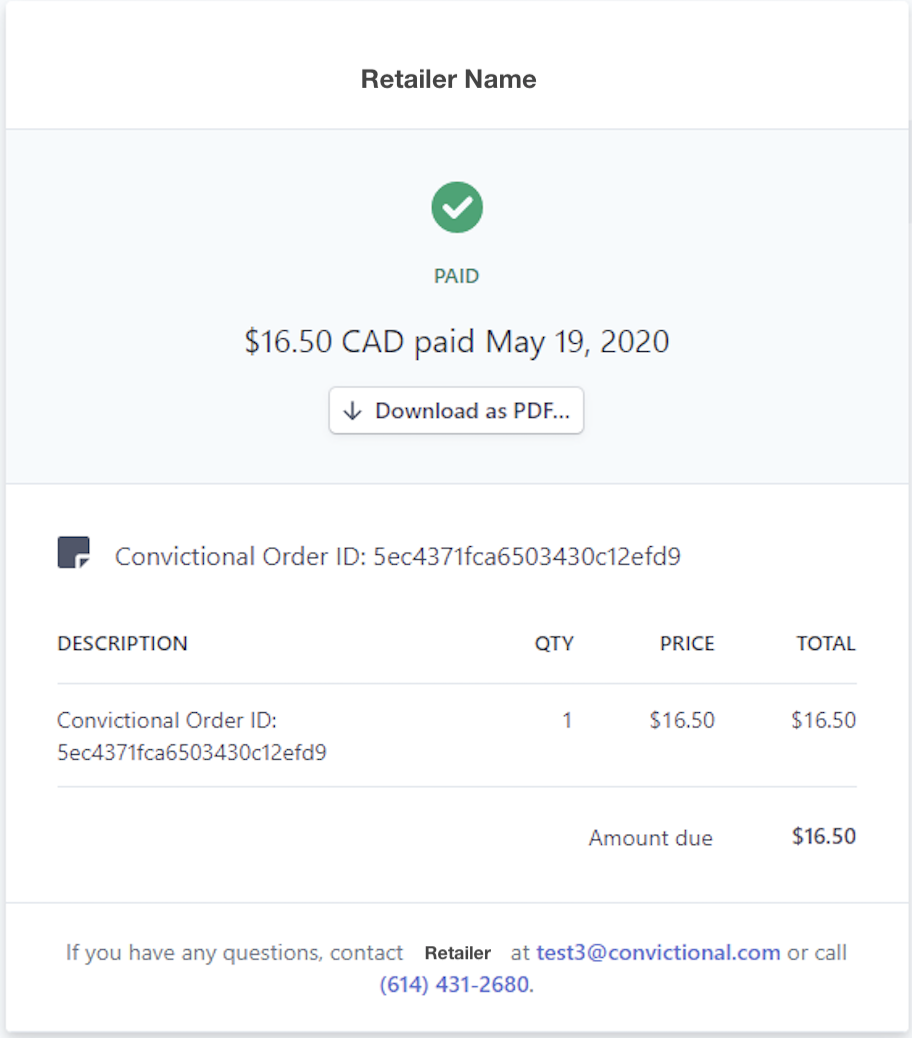Click the download arrow icon
Viewport: 912px width, 1038px height.
point(353,411)
